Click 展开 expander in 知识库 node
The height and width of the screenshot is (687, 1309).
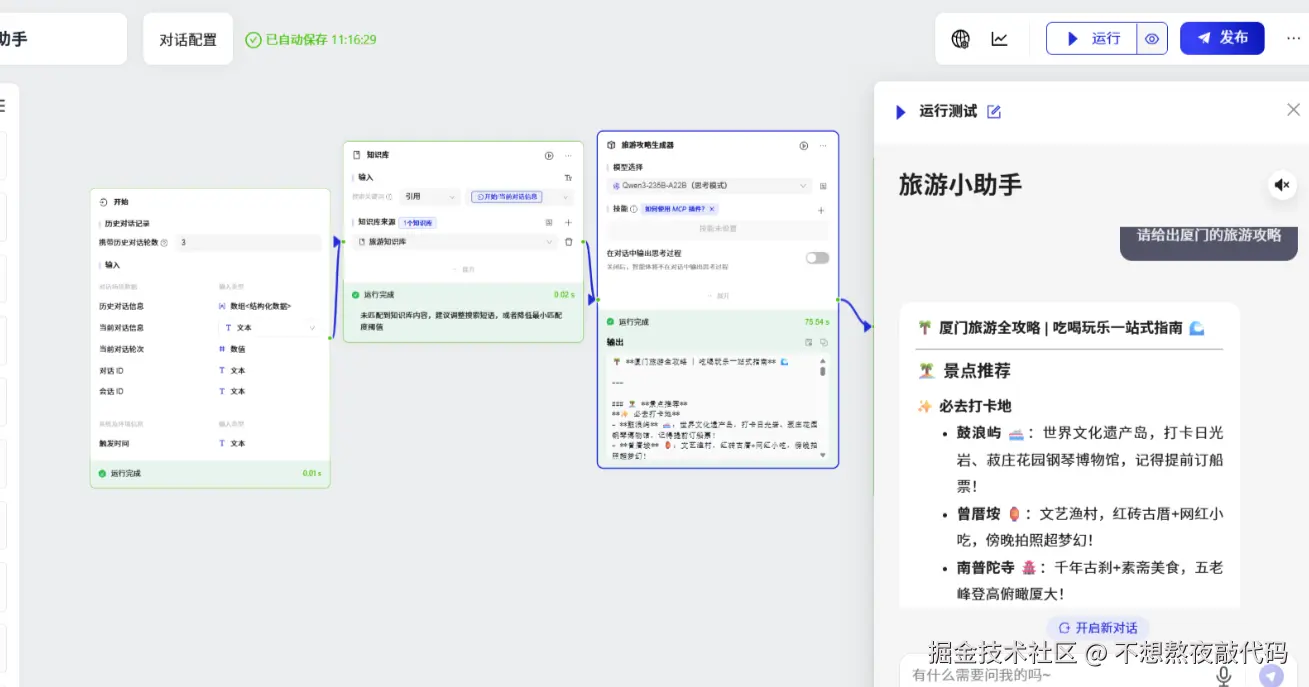click(x=463, y=269)
